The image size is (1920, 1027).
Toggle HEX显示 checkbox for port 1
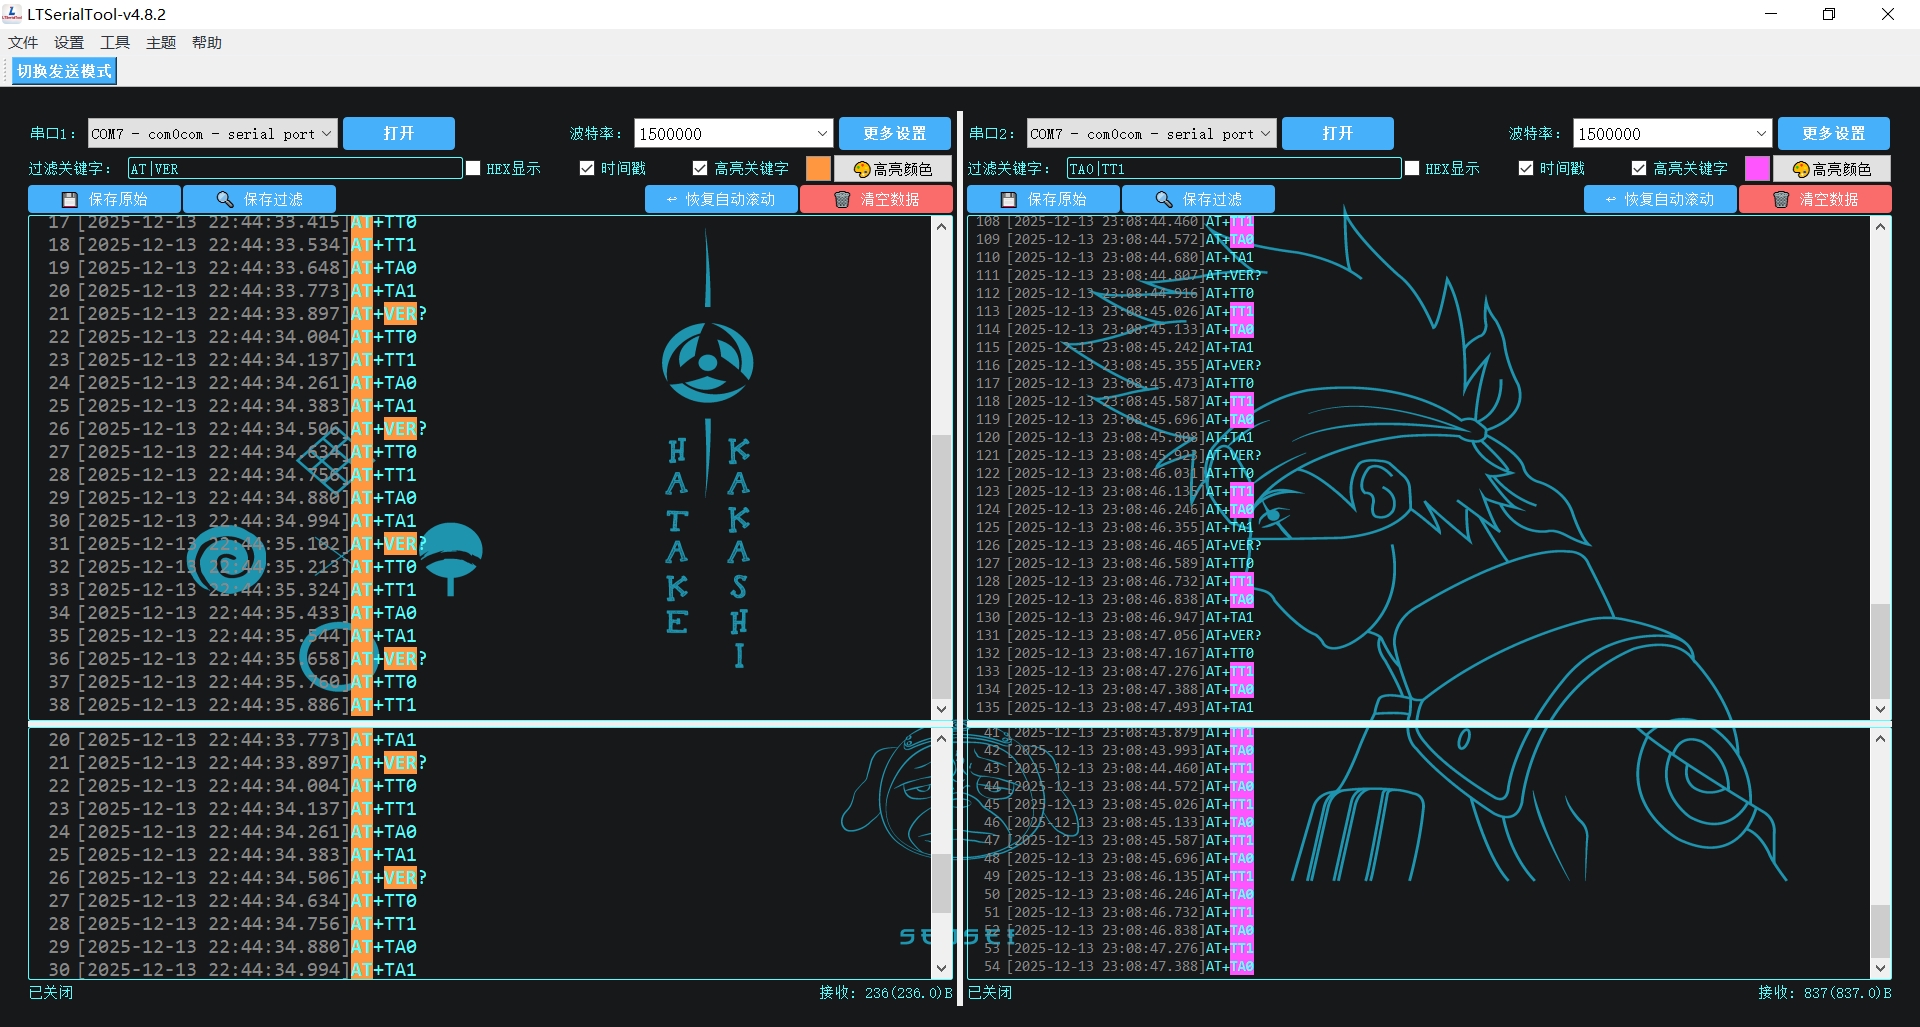point(473,168)
